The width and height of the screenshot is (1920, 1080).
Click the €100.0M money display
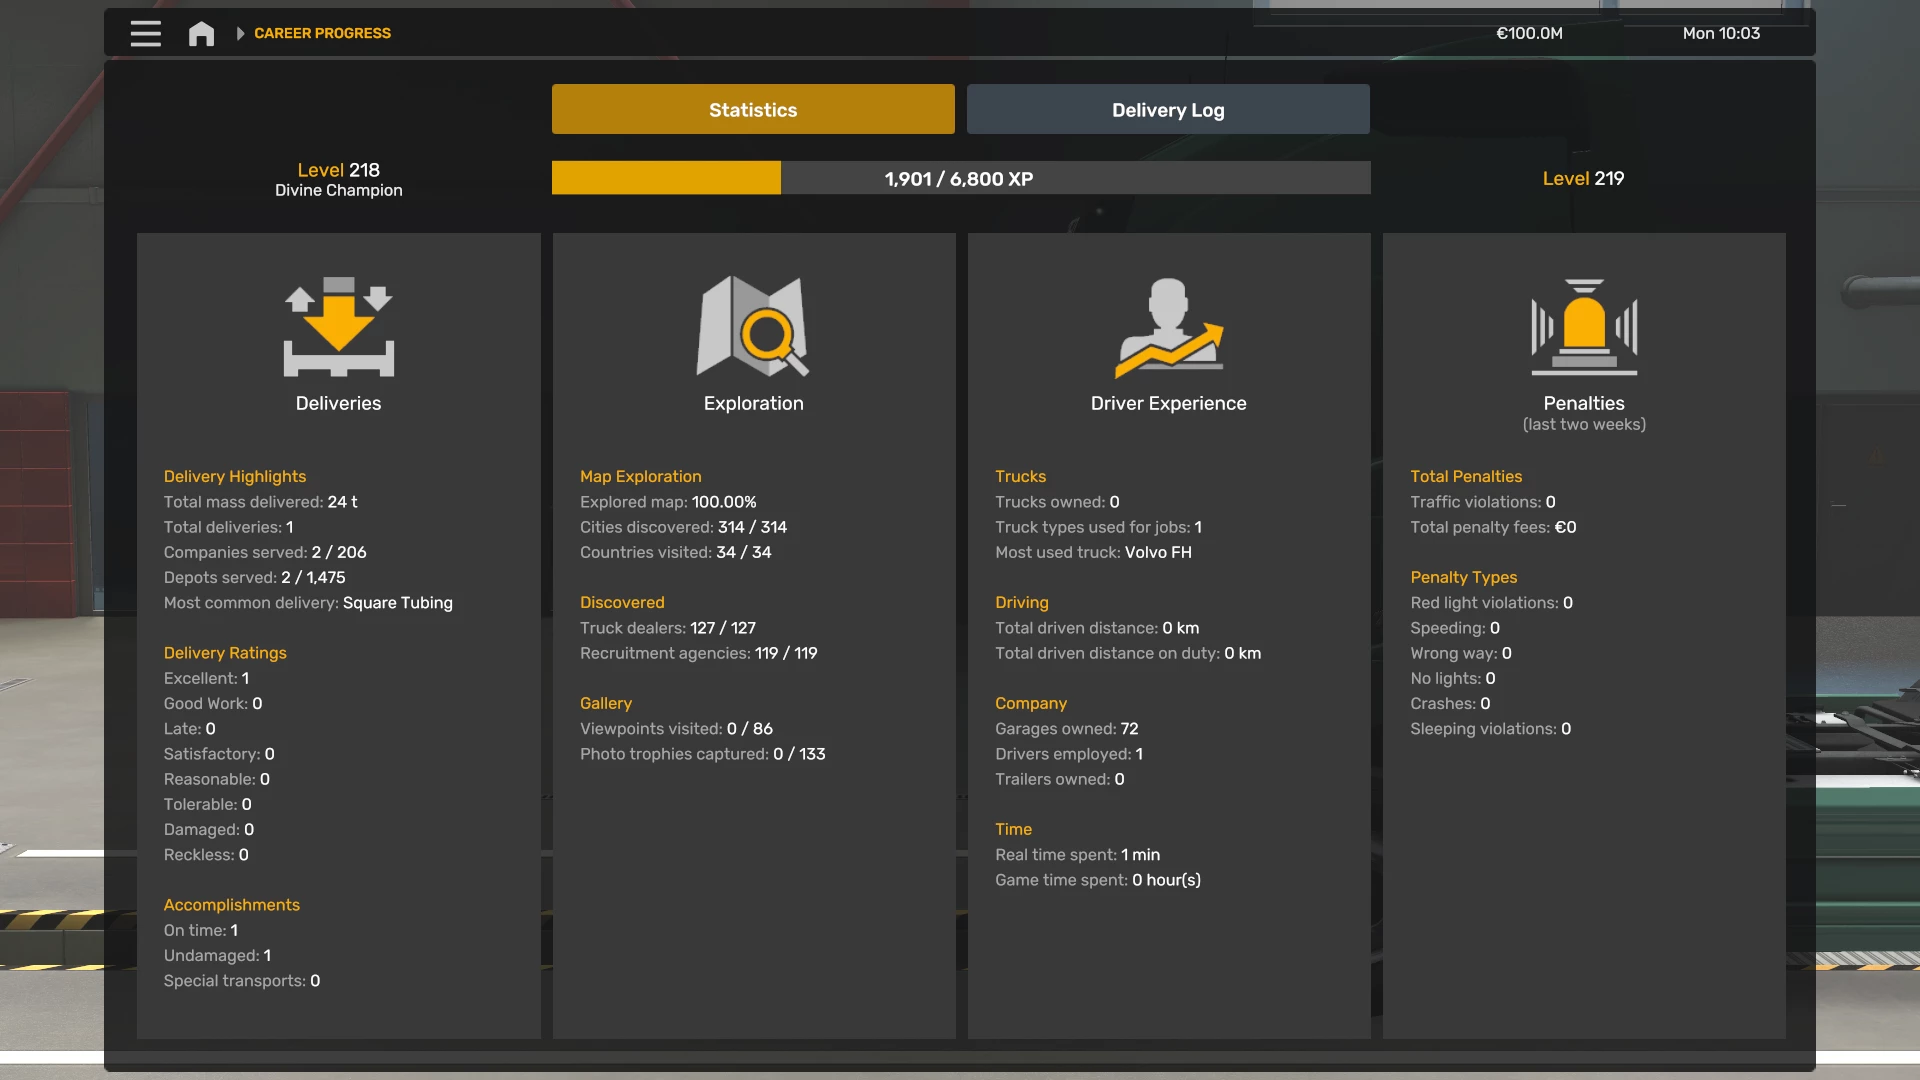1529,33
